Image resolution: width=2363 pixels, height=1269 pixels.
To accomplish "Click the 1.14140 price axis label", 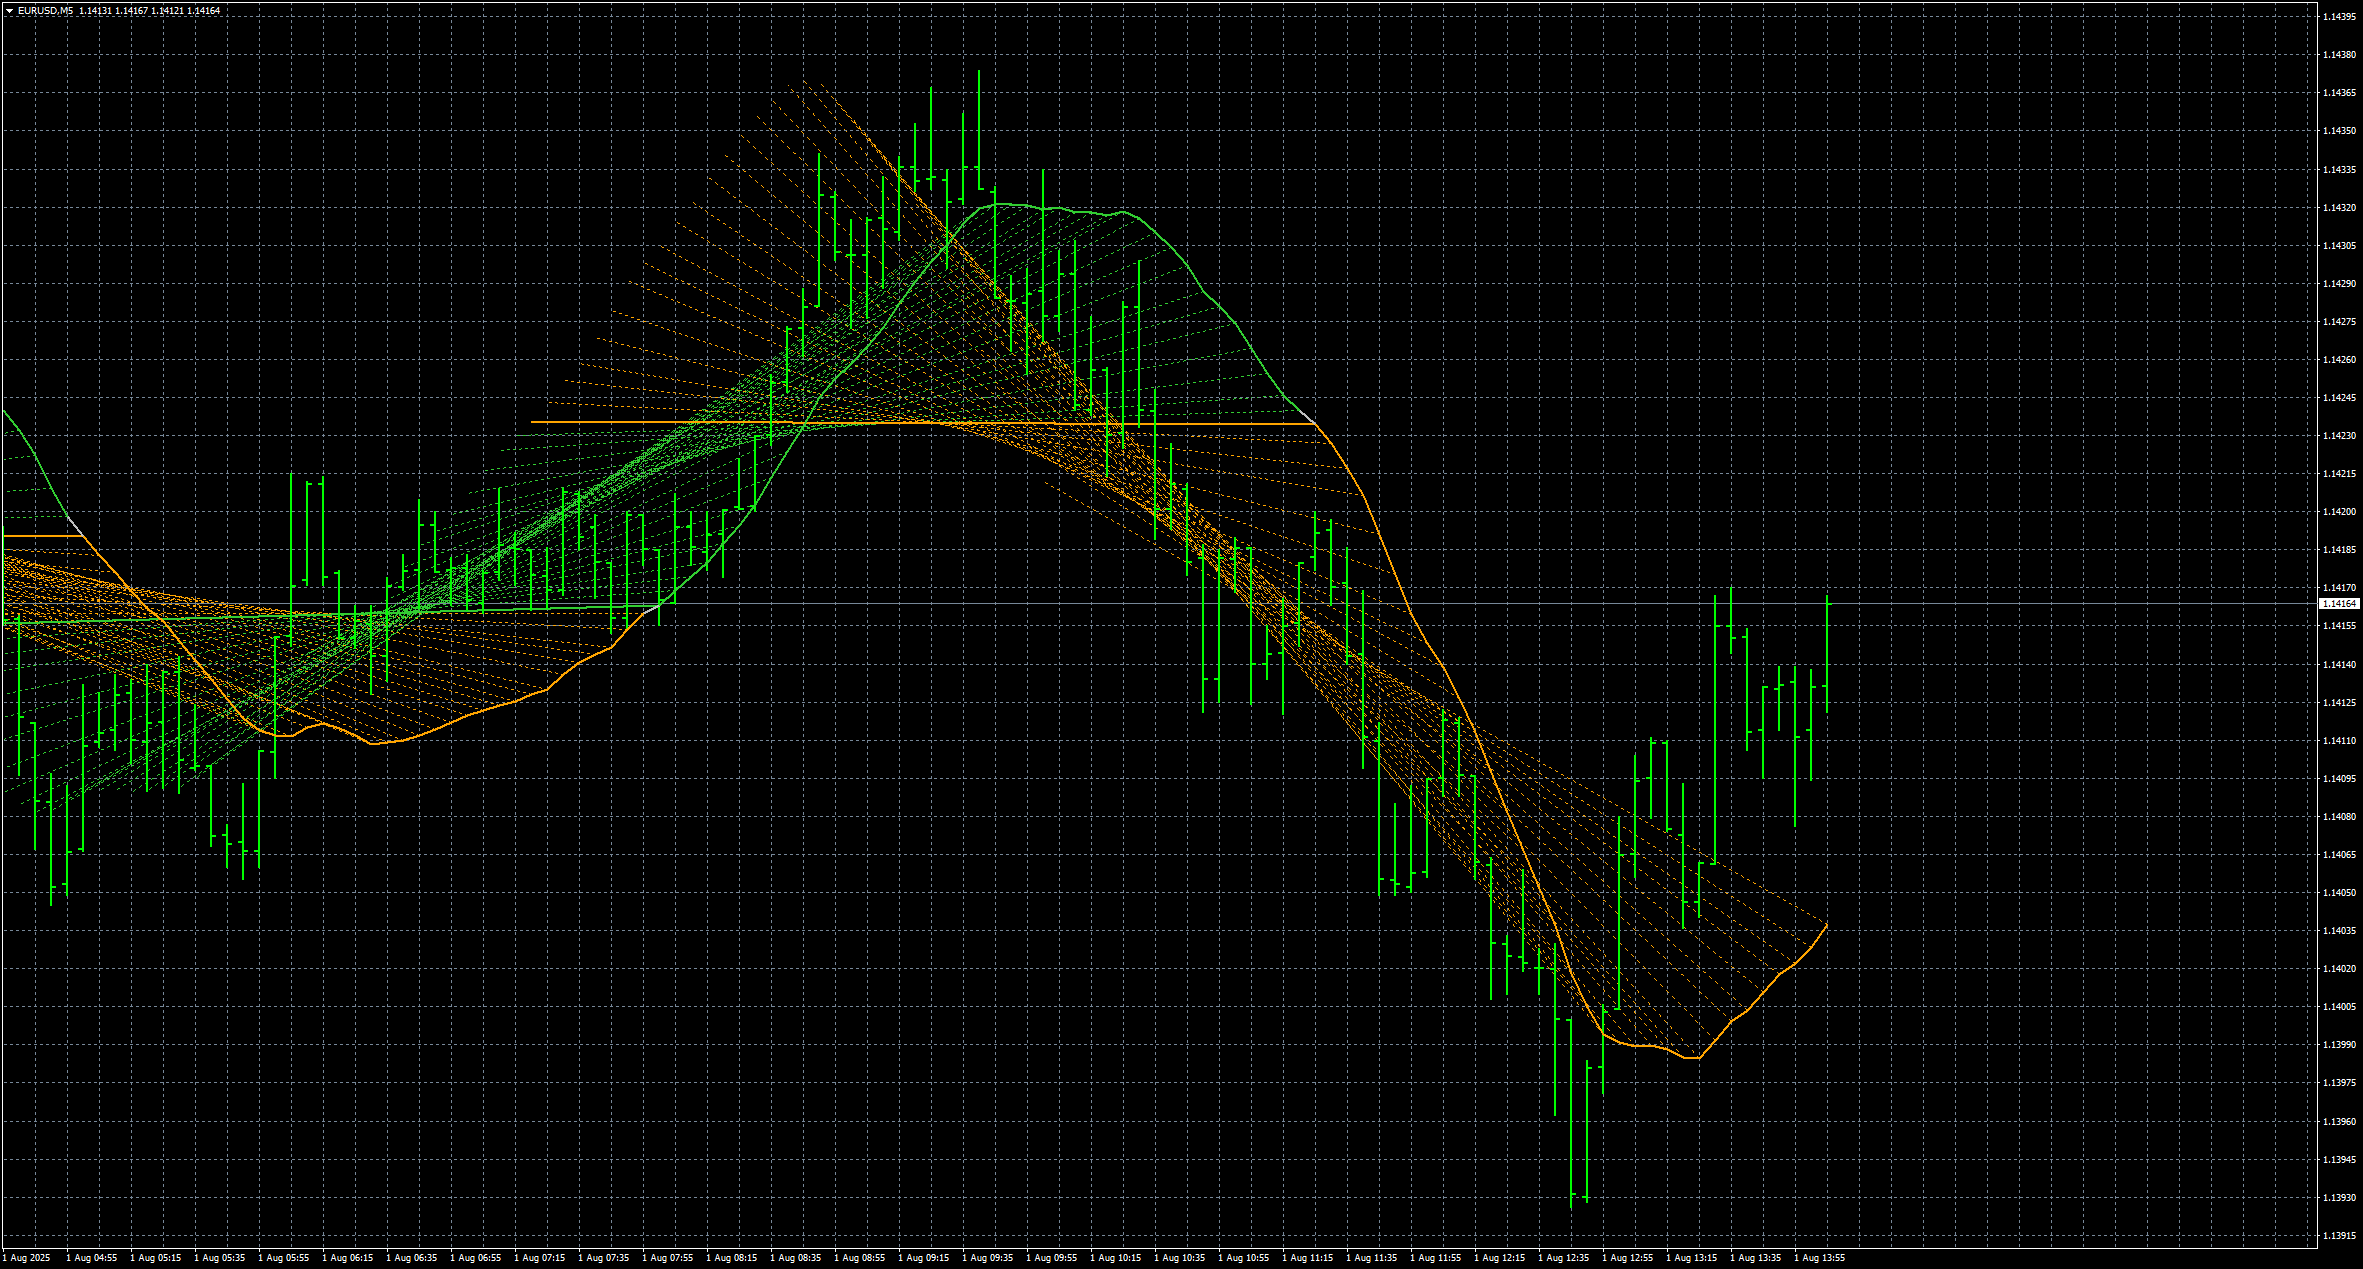I will pyautogui.click(x=2339, y=665).
